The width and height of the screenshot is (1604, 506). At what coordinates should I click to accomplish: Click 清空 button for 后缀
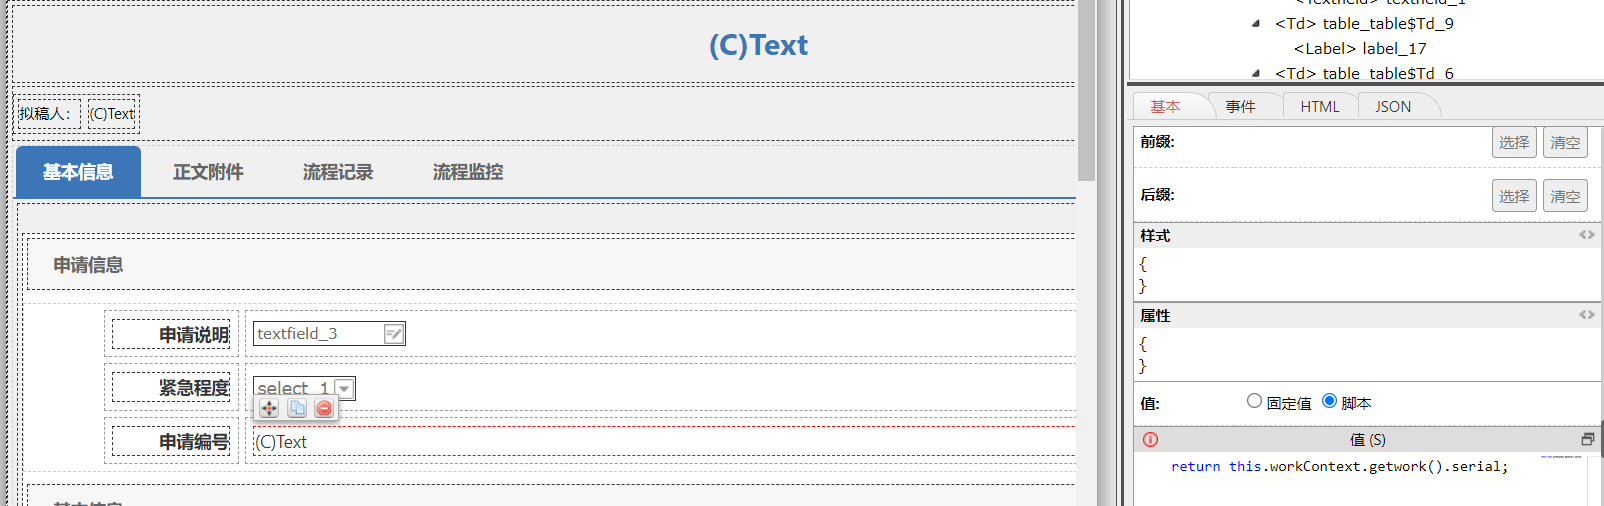pyautogui.click(x=1565, y=197)
